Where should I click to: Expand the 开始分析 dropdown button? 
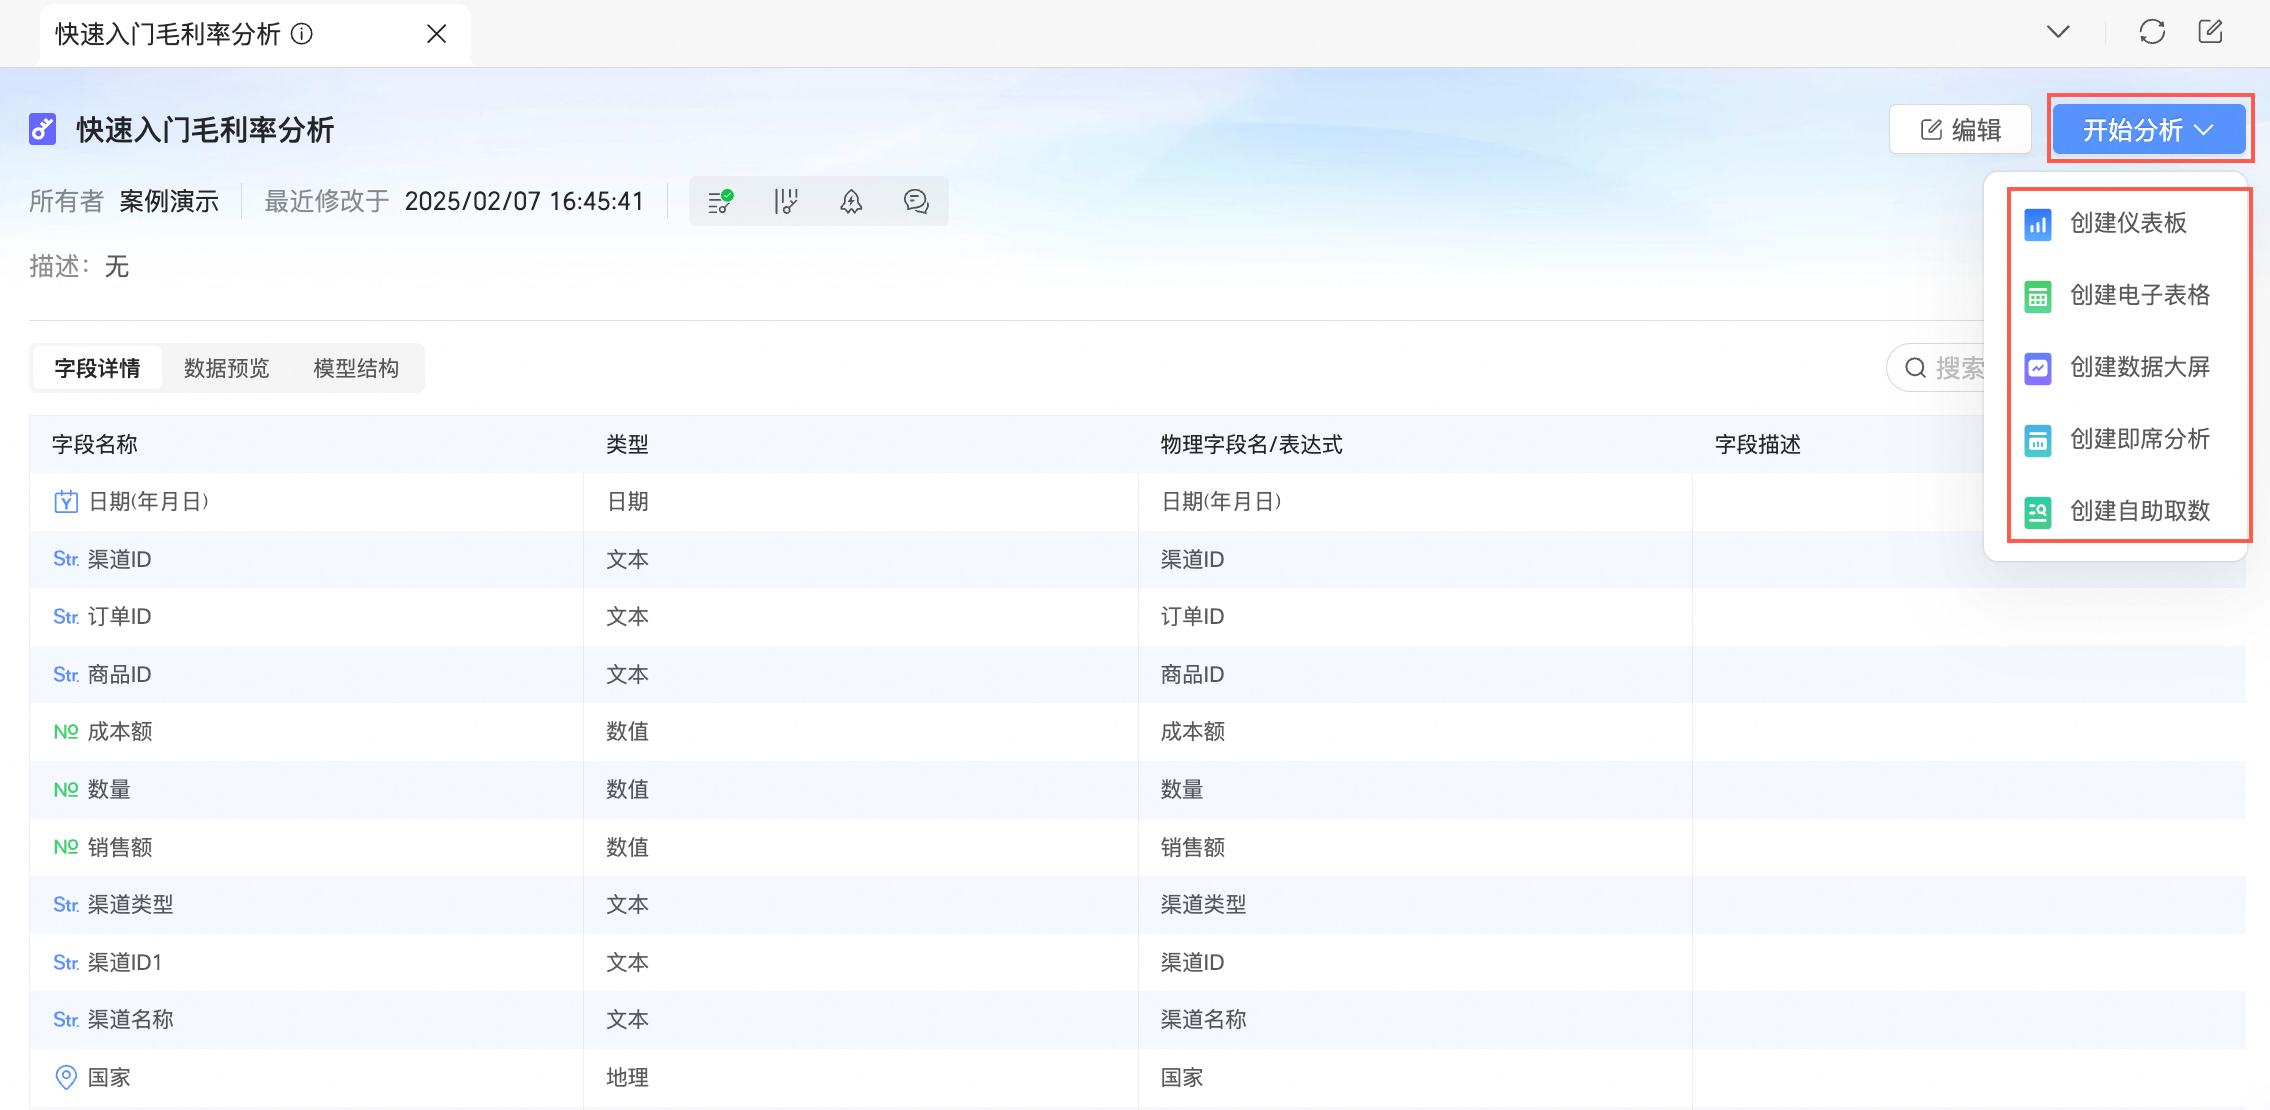(x=2148, y=130)
